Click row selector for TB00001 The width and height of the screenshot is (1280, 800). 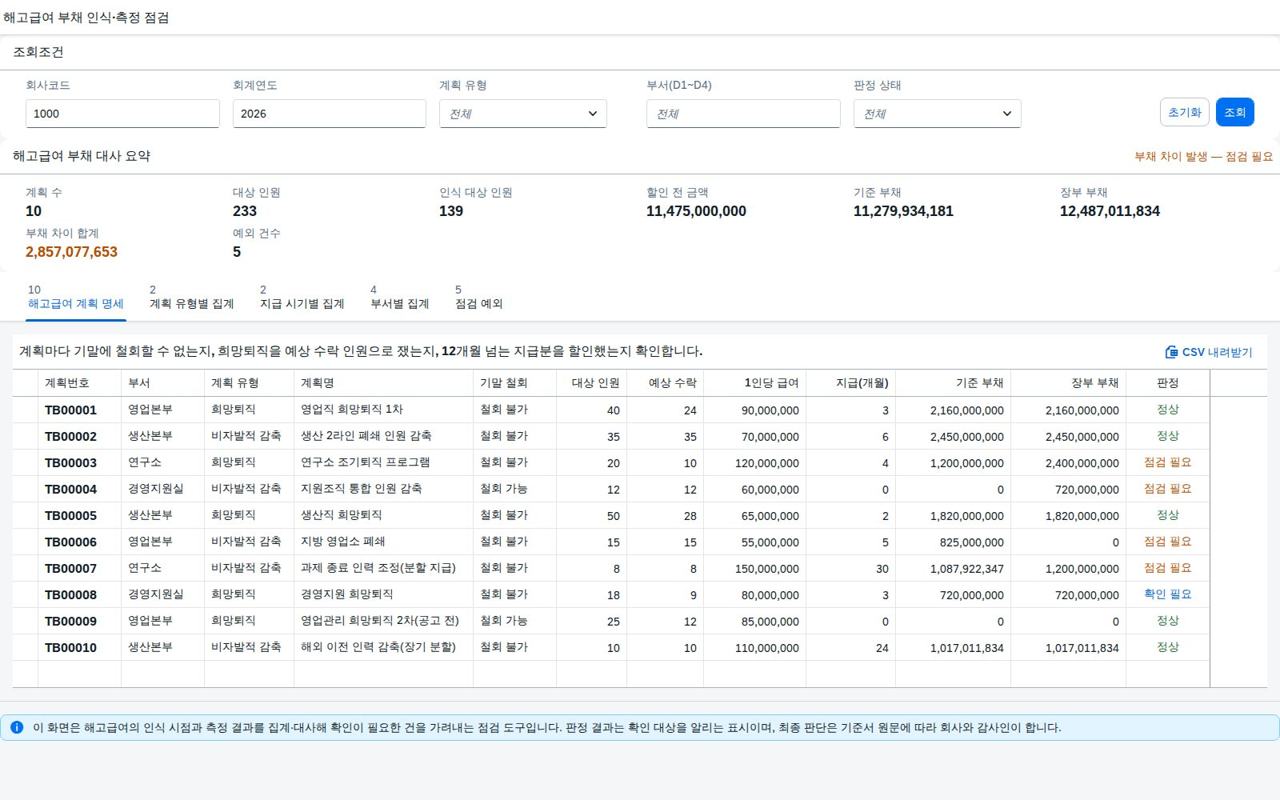click(25, 410)
